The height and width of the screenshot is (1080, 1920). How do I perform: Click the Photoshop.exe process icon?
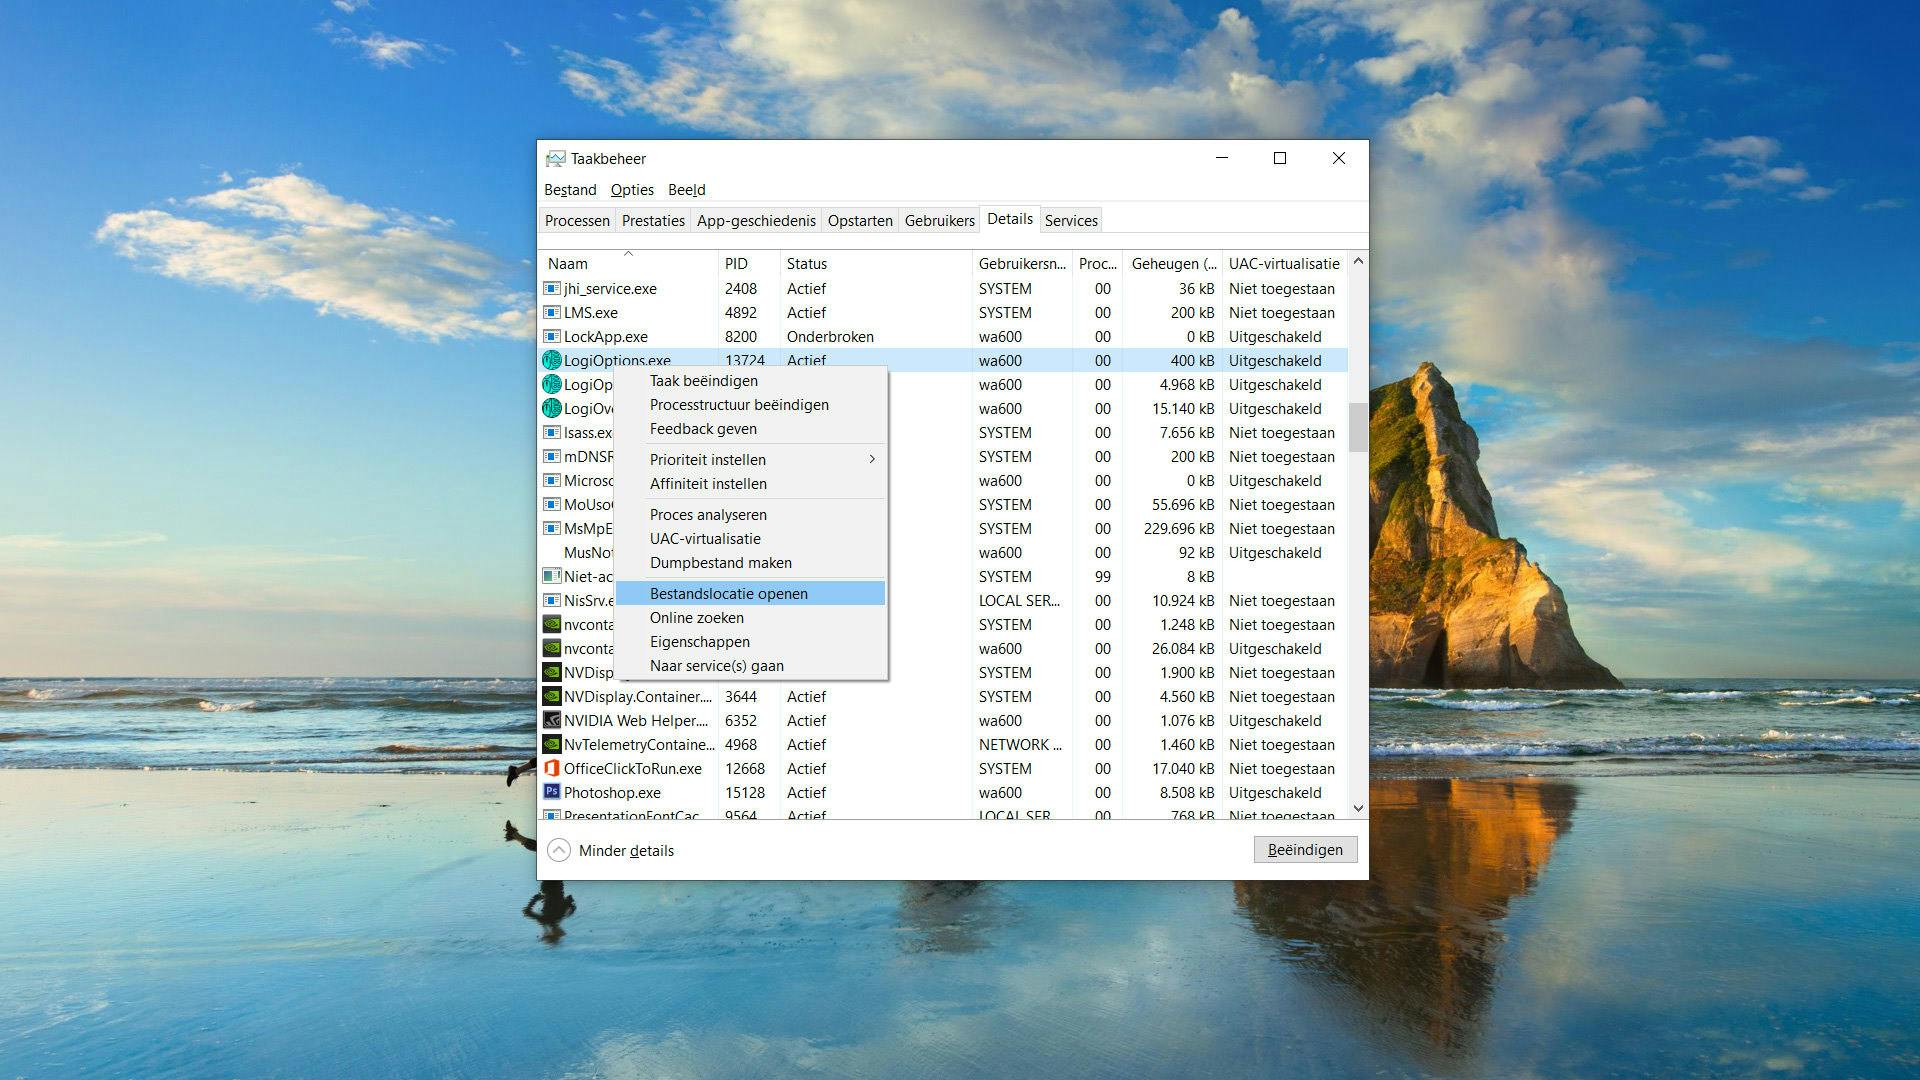point(551,792)
